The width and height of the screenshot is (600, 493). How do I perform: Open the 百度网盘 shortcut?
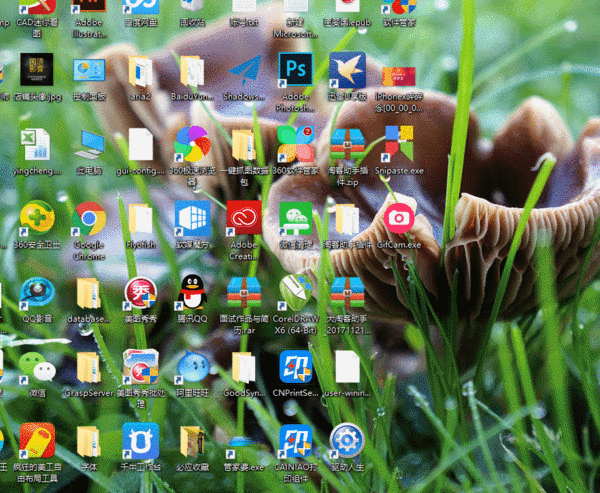(x=140, y=7)
